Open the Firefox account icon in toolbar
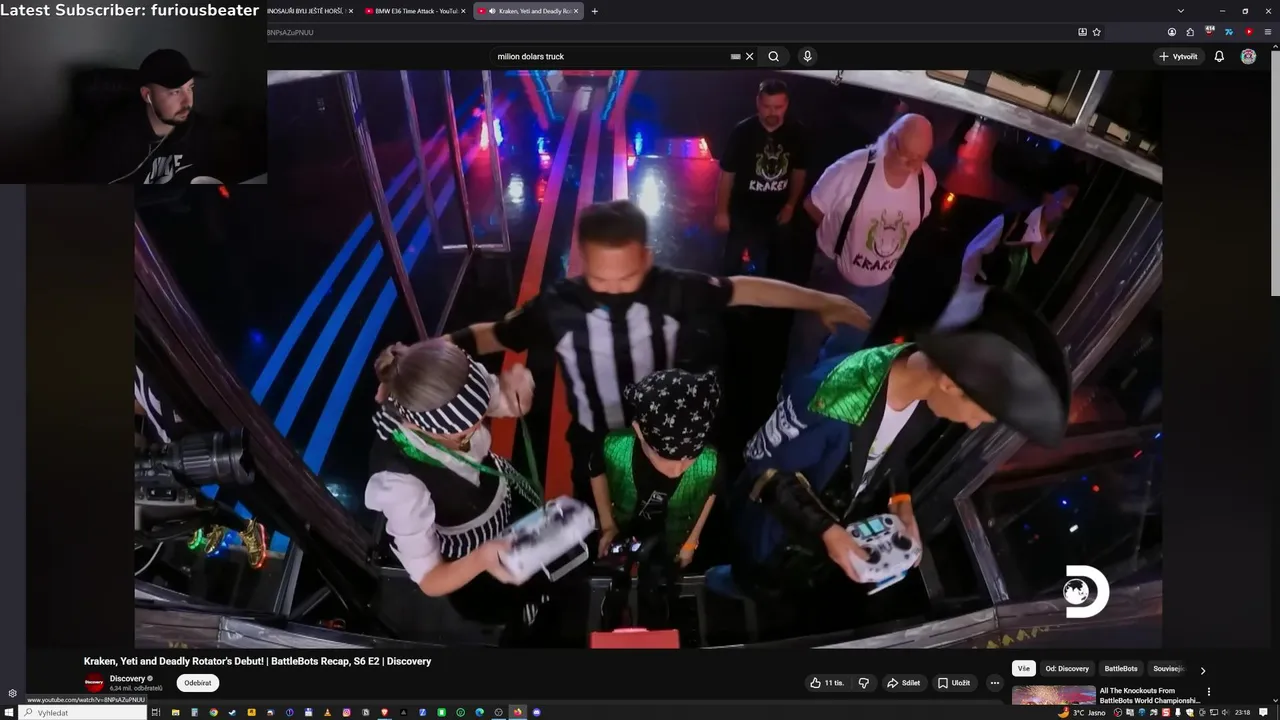The image size is (1280, 720). click(1172, 32)
